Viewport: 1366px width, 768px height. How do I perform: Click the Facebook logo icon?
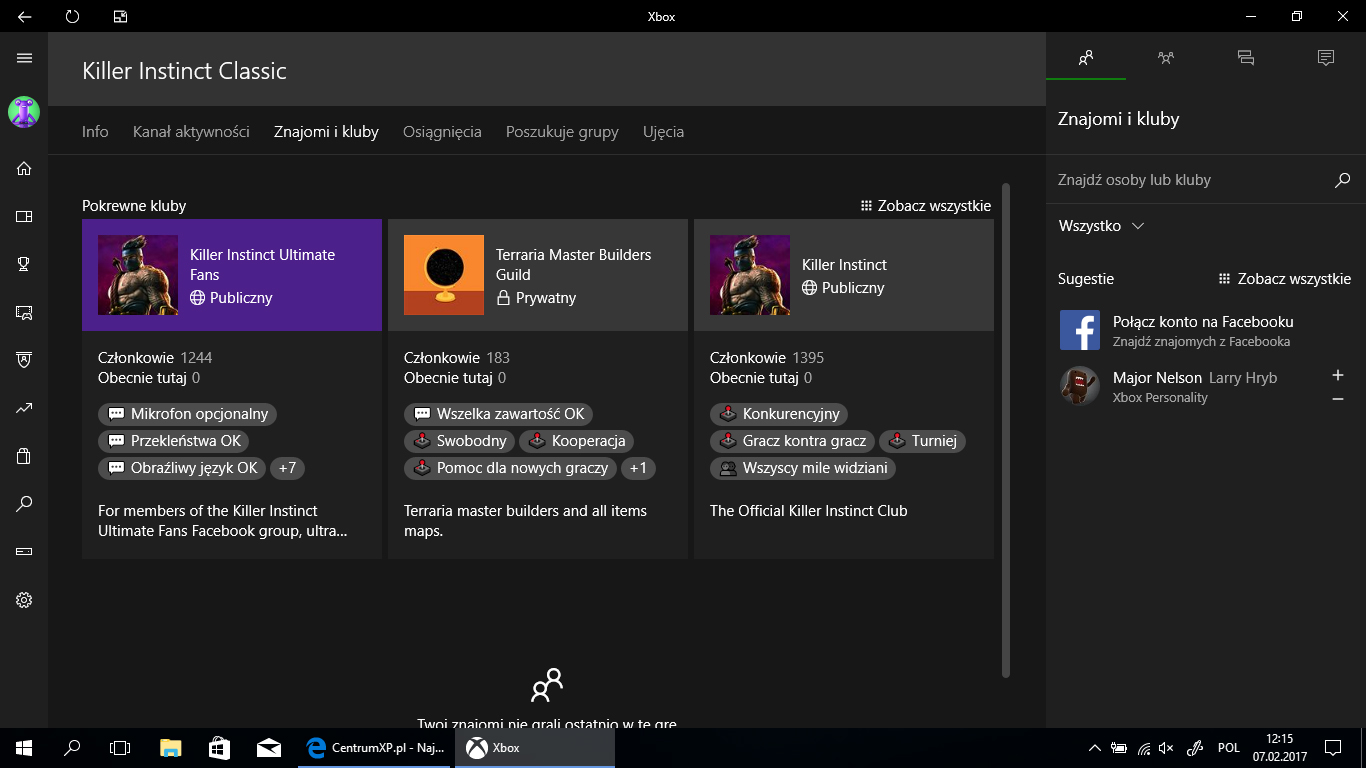tap(1080, 330)
